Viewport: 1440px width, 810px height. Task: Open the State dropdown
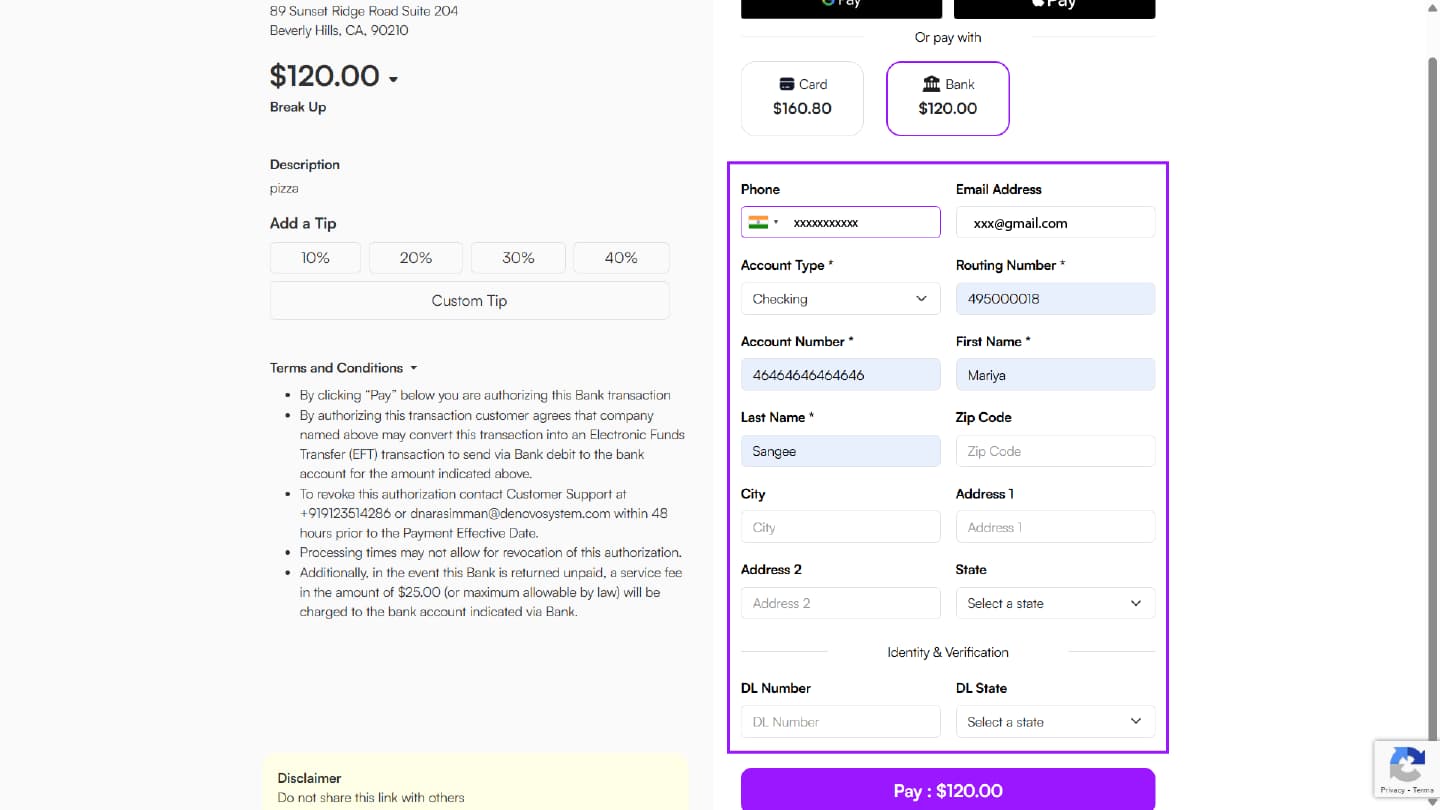[1055, 603]
